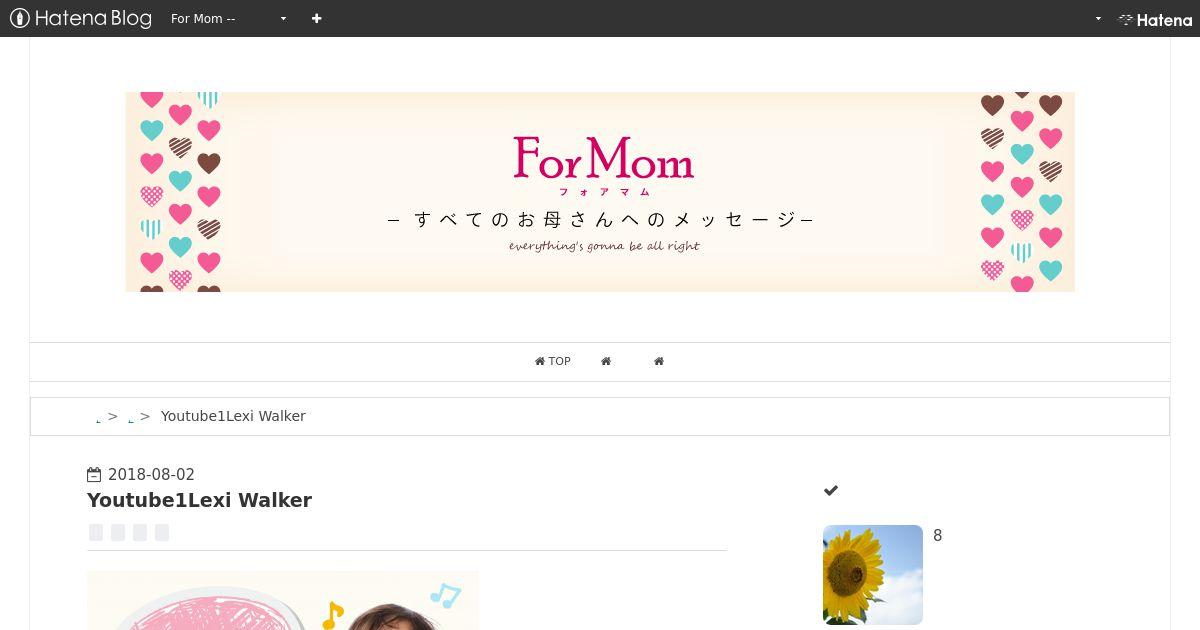Open the Hatena logo link
Image resolution: width=1200 pixels, height=630 pixels.
click(x=1155, y=19)
